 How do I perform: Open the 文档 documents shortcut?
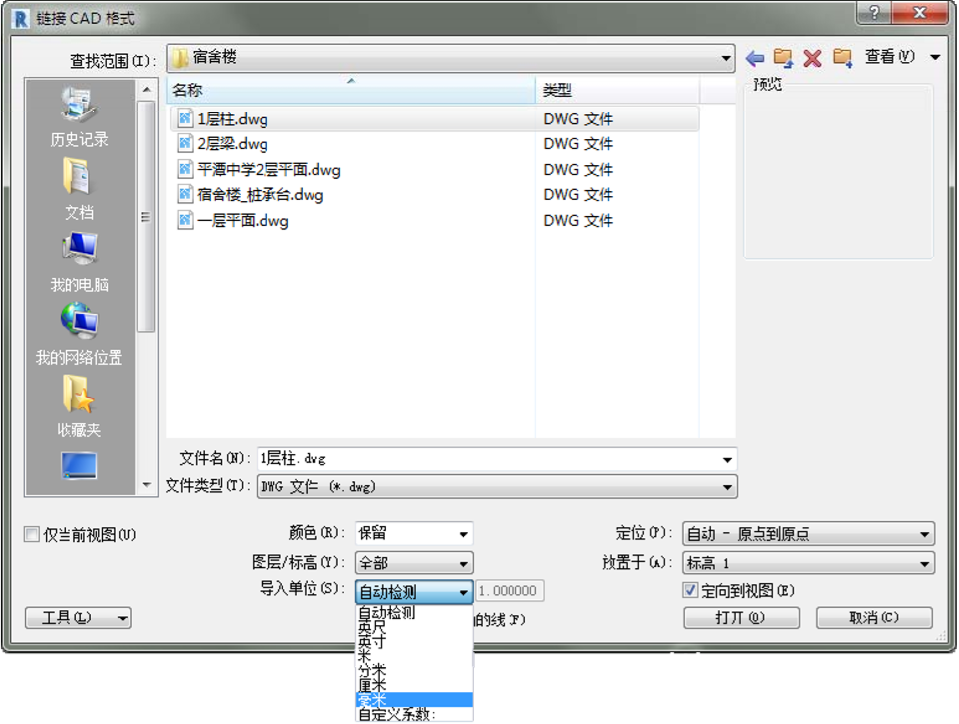click(80, 190)
